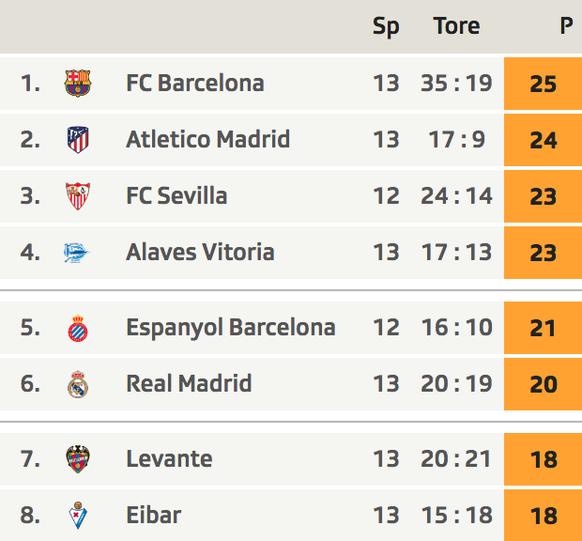The width and height of the screenshot is (582, 541).
Task: Click the Eibar crest icon
Action: (x=78, y=515)
